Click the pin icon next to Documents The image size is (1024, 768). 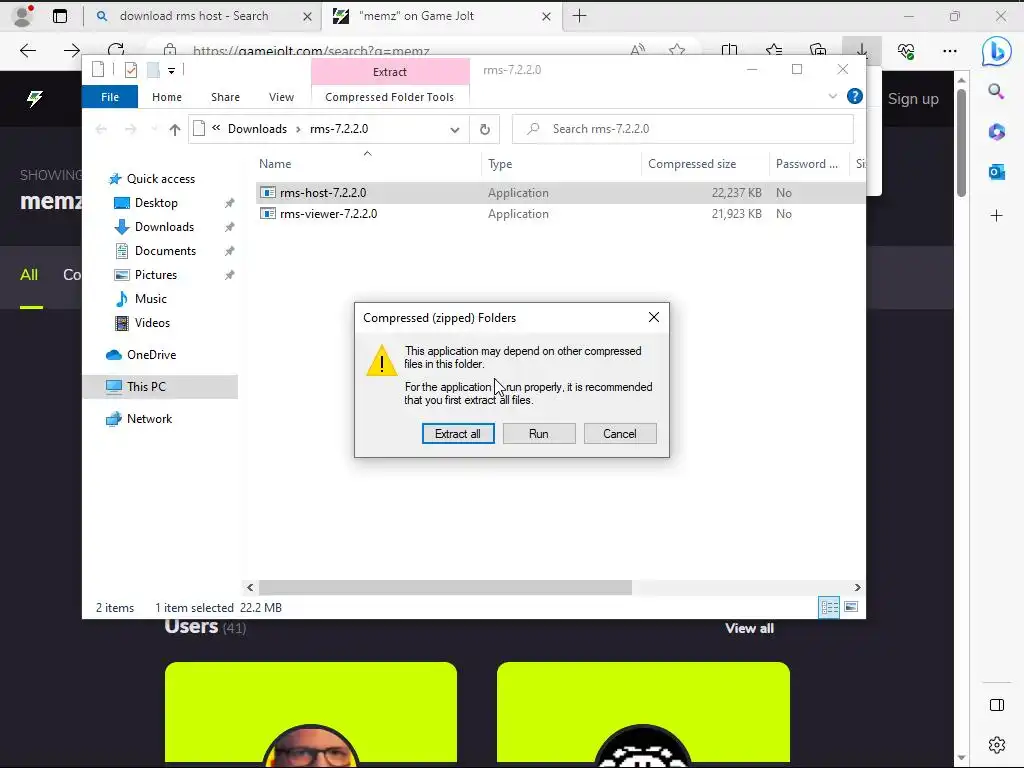[x=229, y=251]
